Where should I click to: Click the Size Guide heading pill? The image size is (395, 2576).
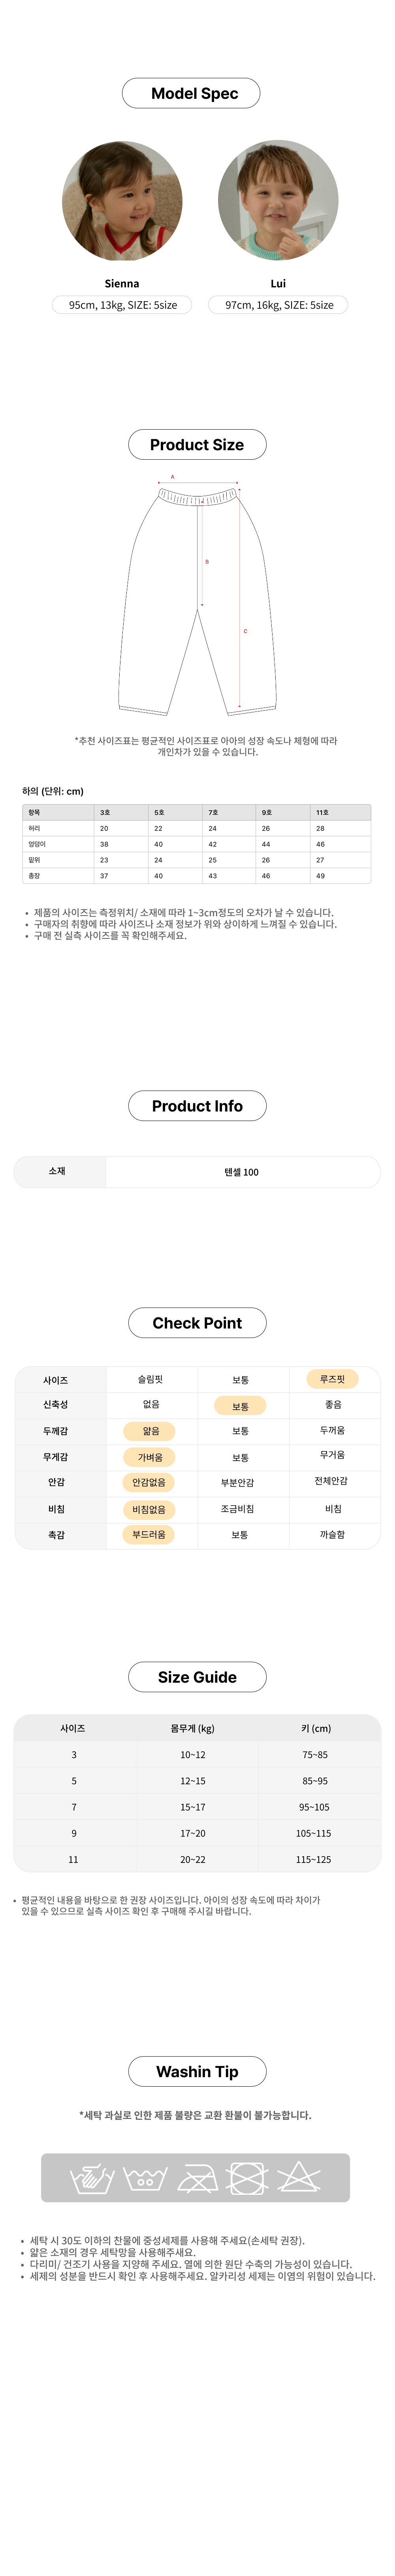(197, 1677)
